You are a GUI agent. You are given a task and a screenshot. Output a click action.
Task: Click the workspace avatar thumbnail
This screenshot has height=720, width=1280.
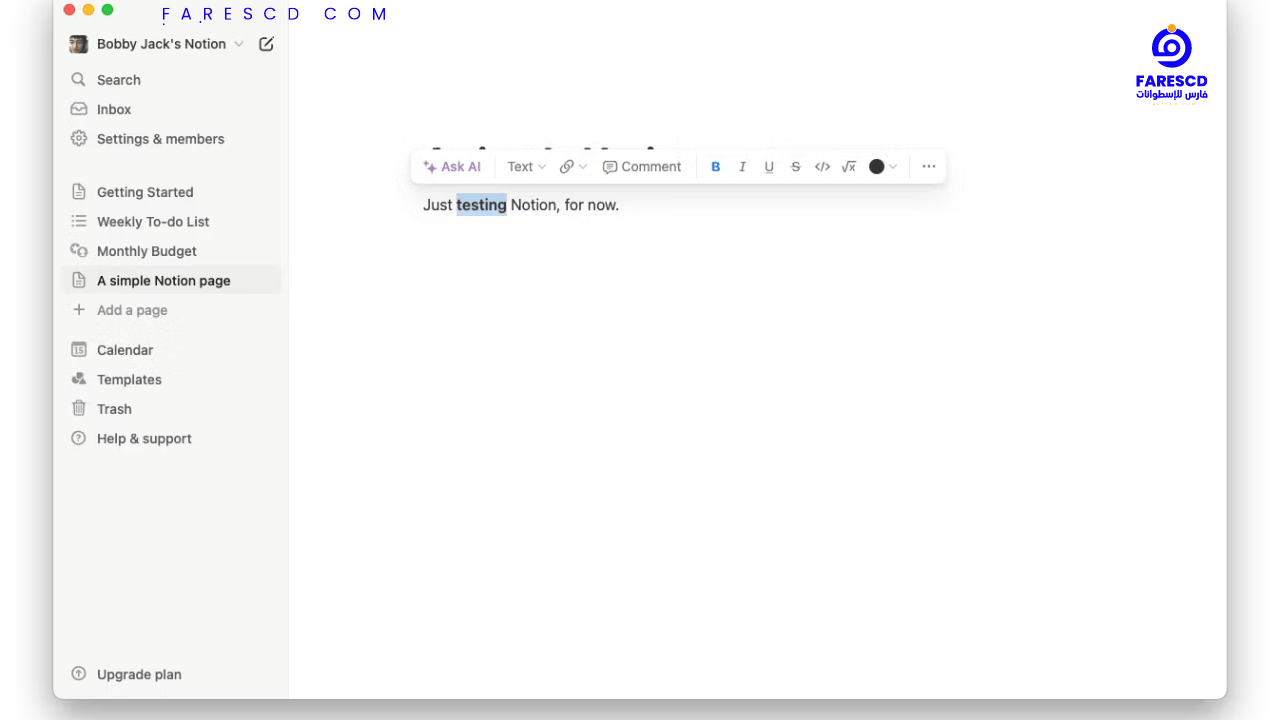[x=78, y=44]
